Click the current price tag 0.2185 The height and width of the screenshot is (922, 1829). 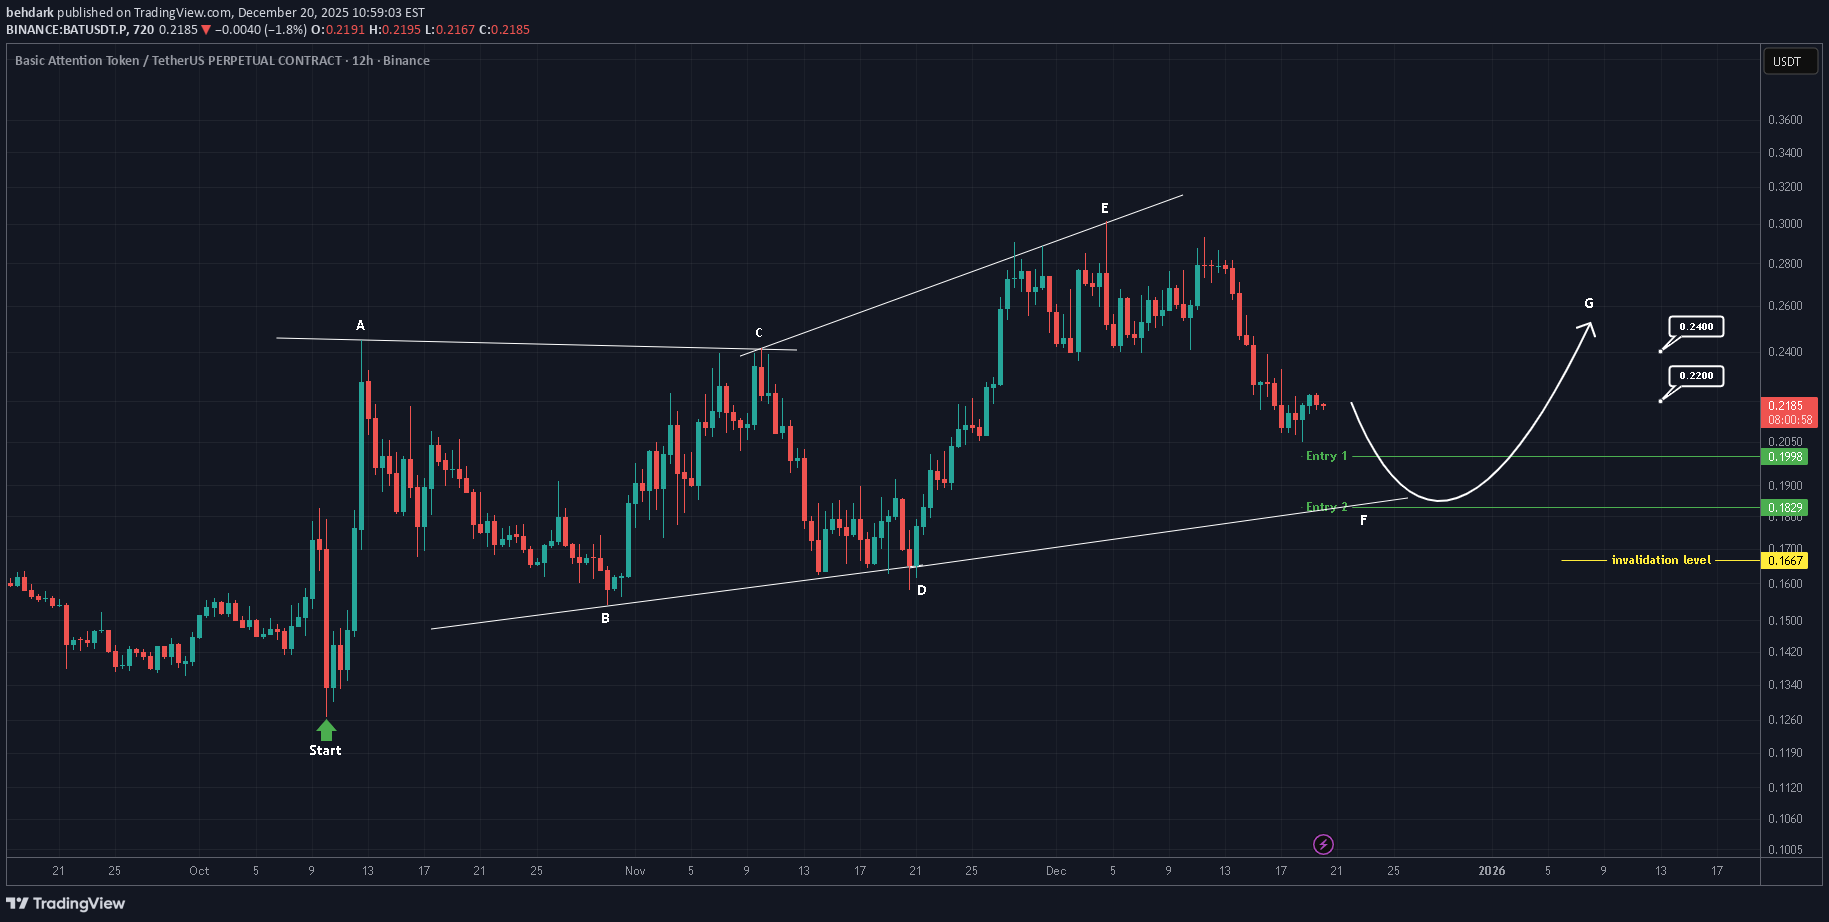pyautogui.click(x=1787, y=406)
